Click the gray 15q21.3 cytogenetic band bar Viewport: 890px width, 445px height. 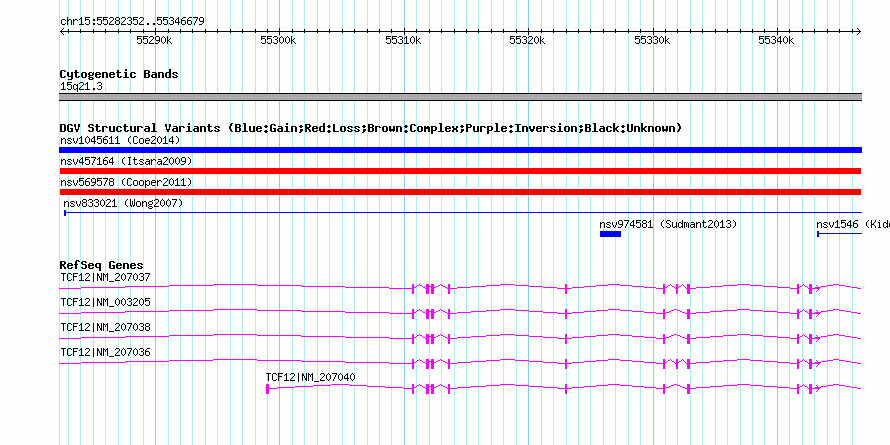(x=460, y=97)
